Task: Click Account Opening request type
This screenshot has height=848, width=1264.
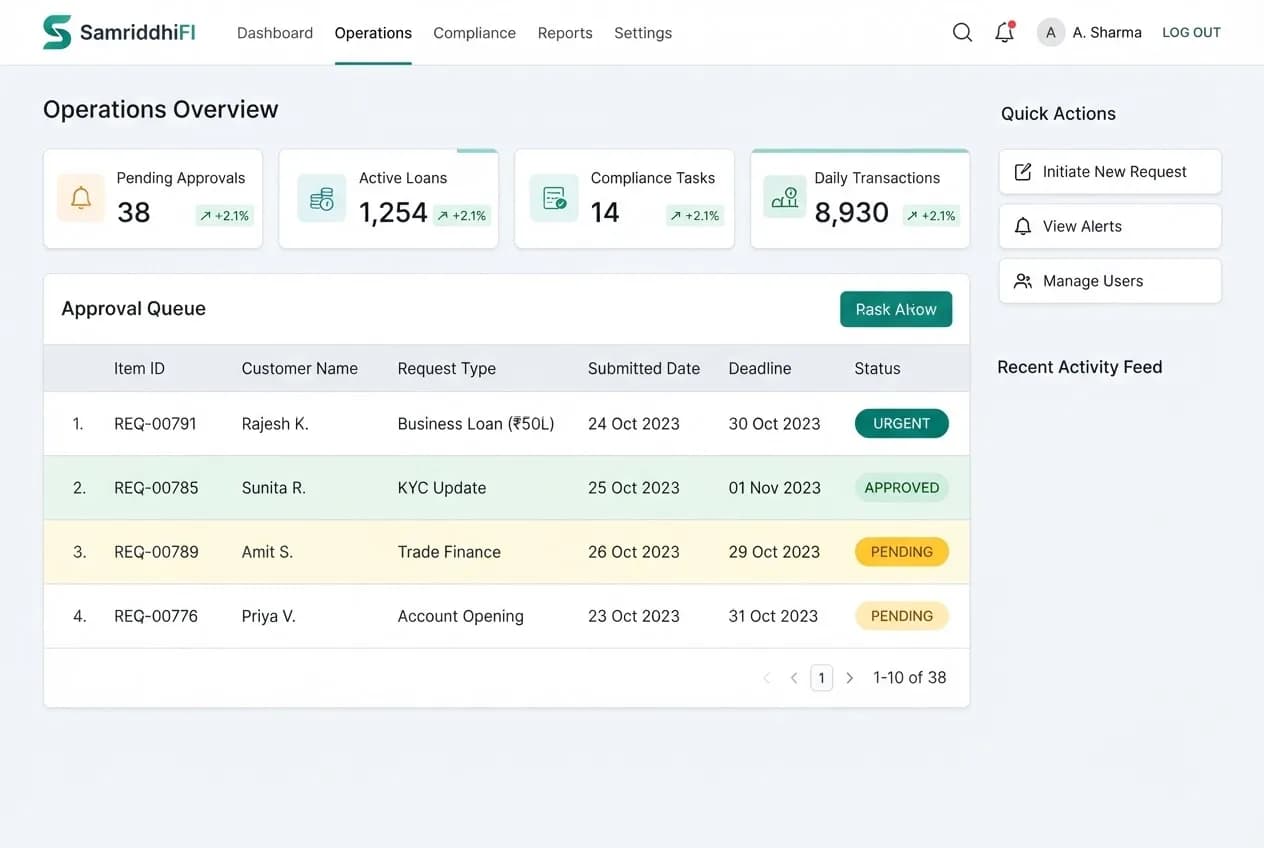Action: [x=460, y=616]
